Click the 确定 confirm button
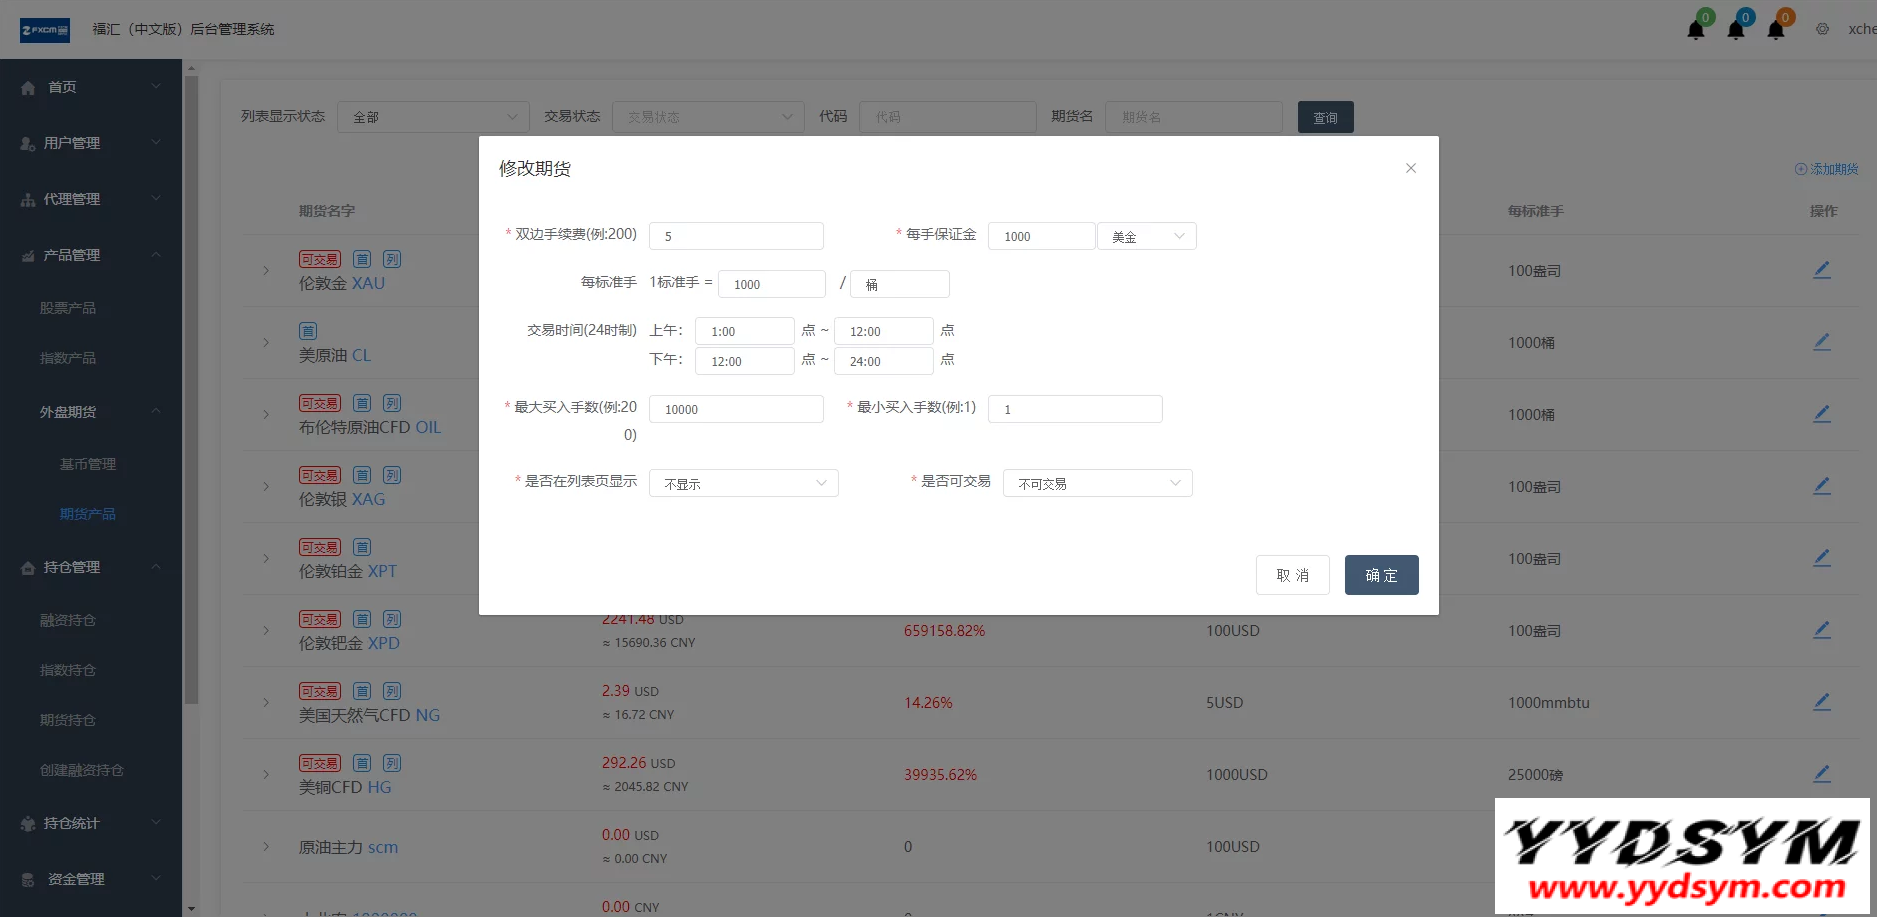 [1381, 575]
